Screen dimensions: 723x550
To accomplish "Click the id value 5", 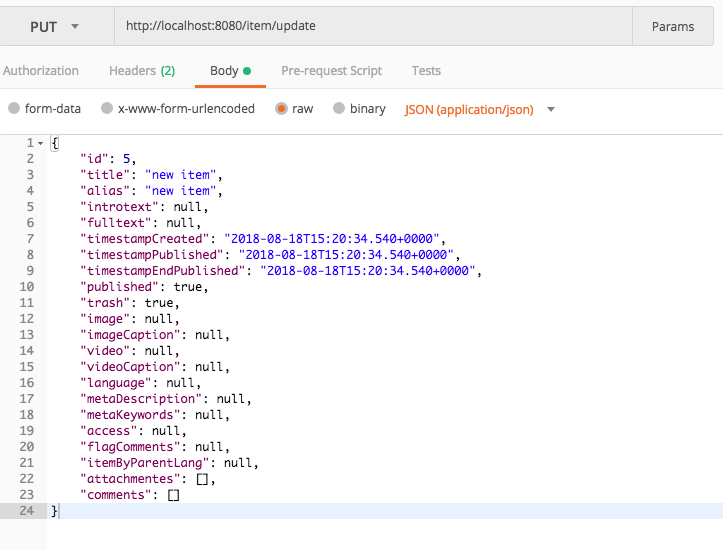I will point(126,159).
